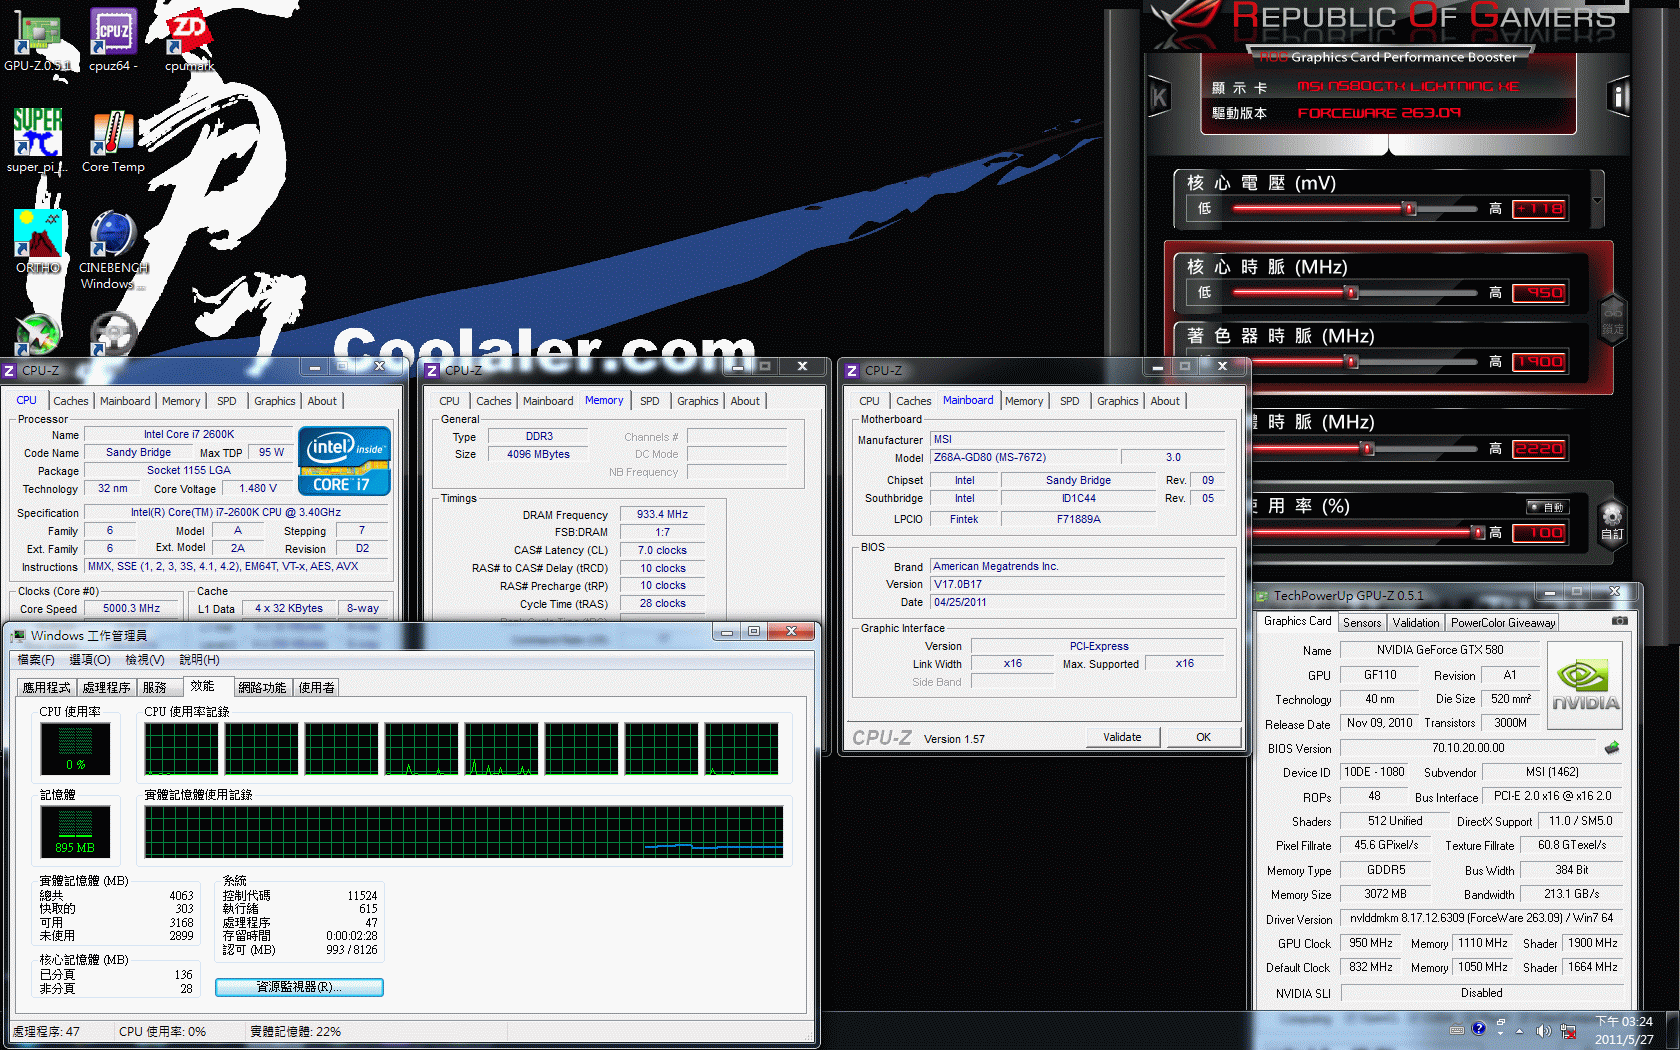Click the Intel Core i7 2600K name field
This screenshot has width=1680, height=1050.
click(x=189, y=434)
